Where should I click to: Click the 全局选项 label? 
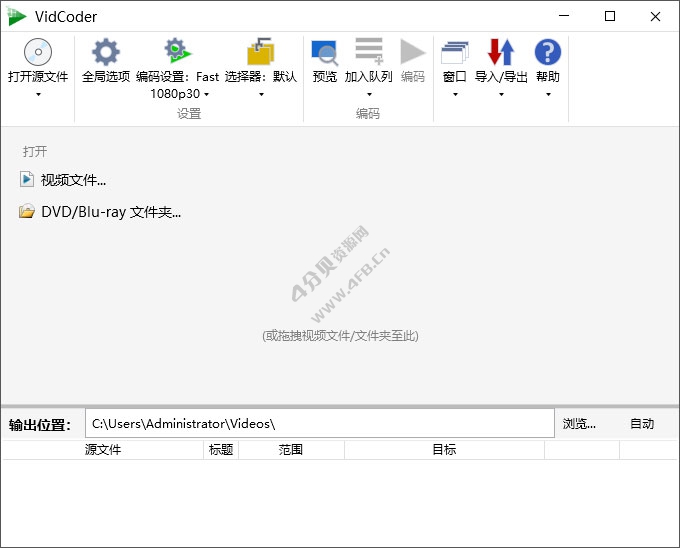(x=106, y=77)
